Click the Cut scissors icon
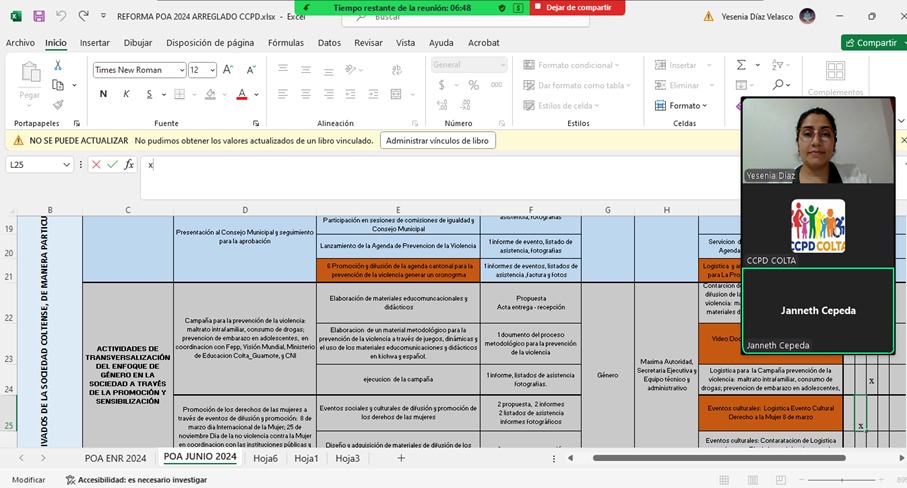907x488 pixels. pyautogui.click(x=58, y=65)
